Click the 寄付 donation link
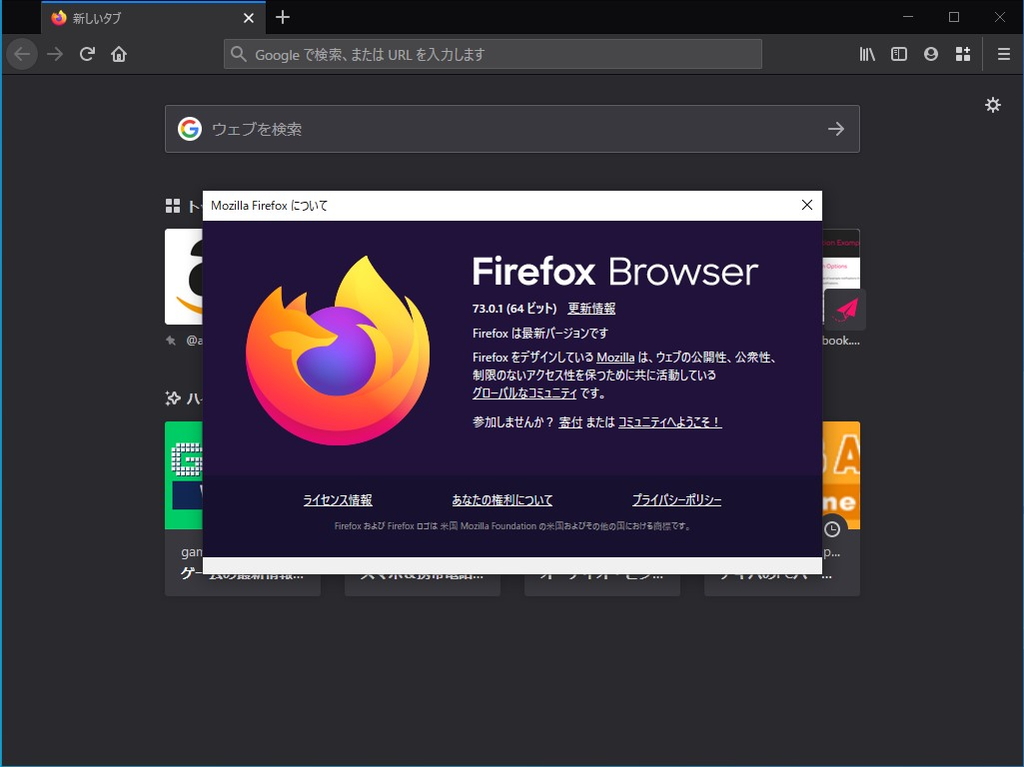Image resolution: width=1024 pixels, height=767 pixels. pyautogui.click(x=570, y=422)
